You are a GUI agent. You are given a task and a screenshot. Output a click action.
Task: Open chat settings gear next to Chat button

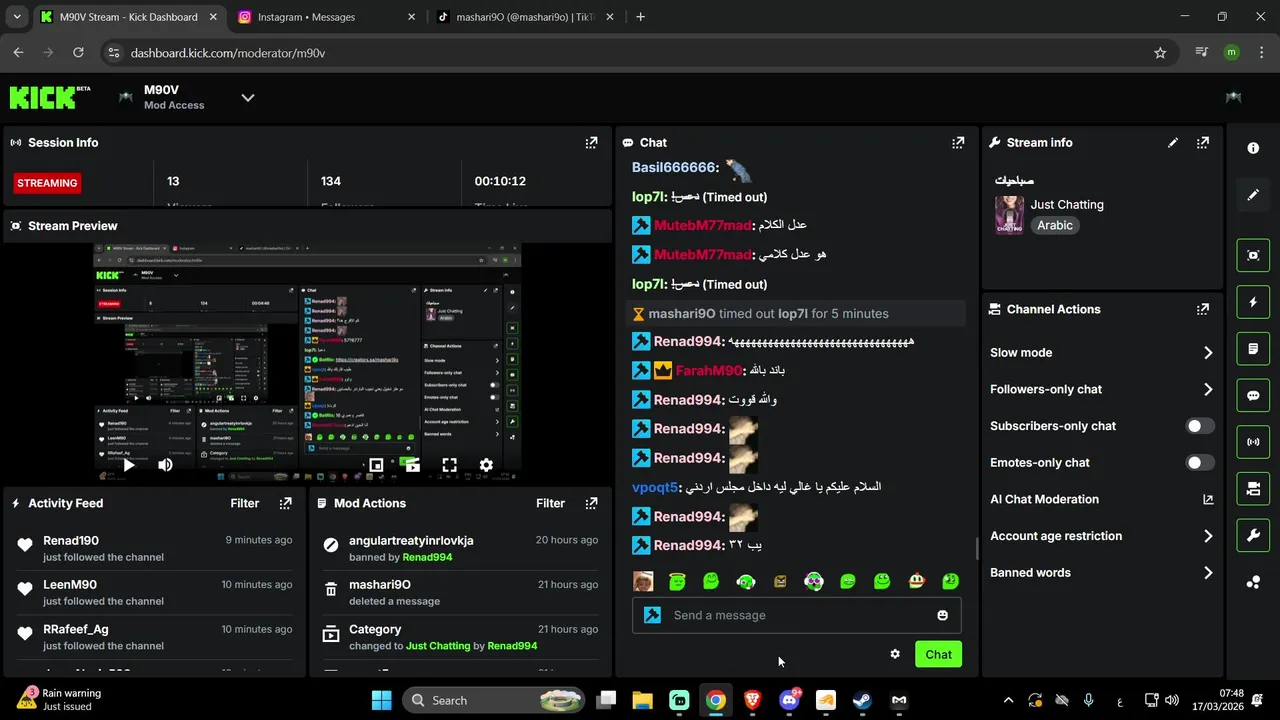click(x=895, y=654)
